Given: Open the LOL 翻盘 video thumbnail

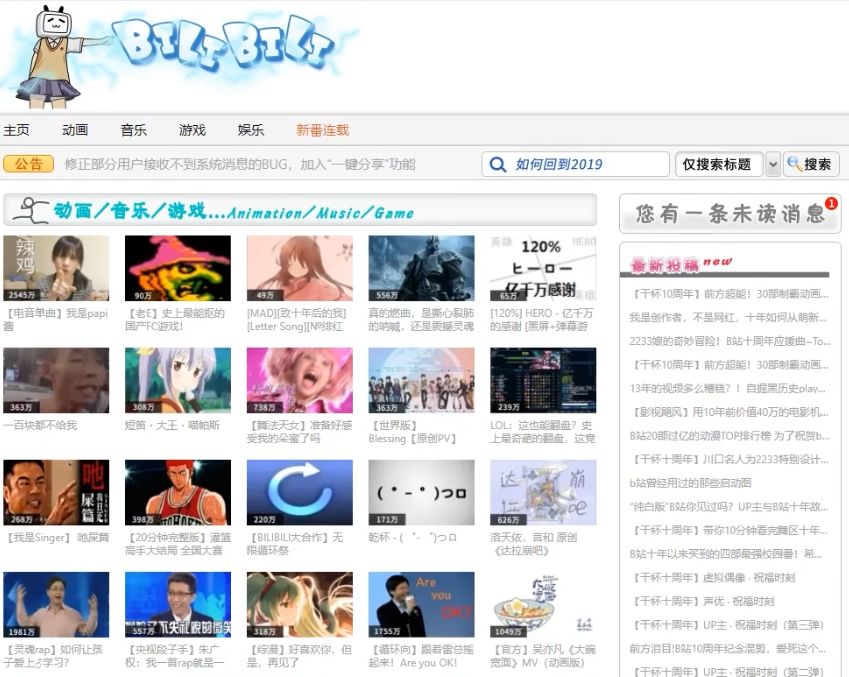Looking at the screenshot, I should click(543, 380).
